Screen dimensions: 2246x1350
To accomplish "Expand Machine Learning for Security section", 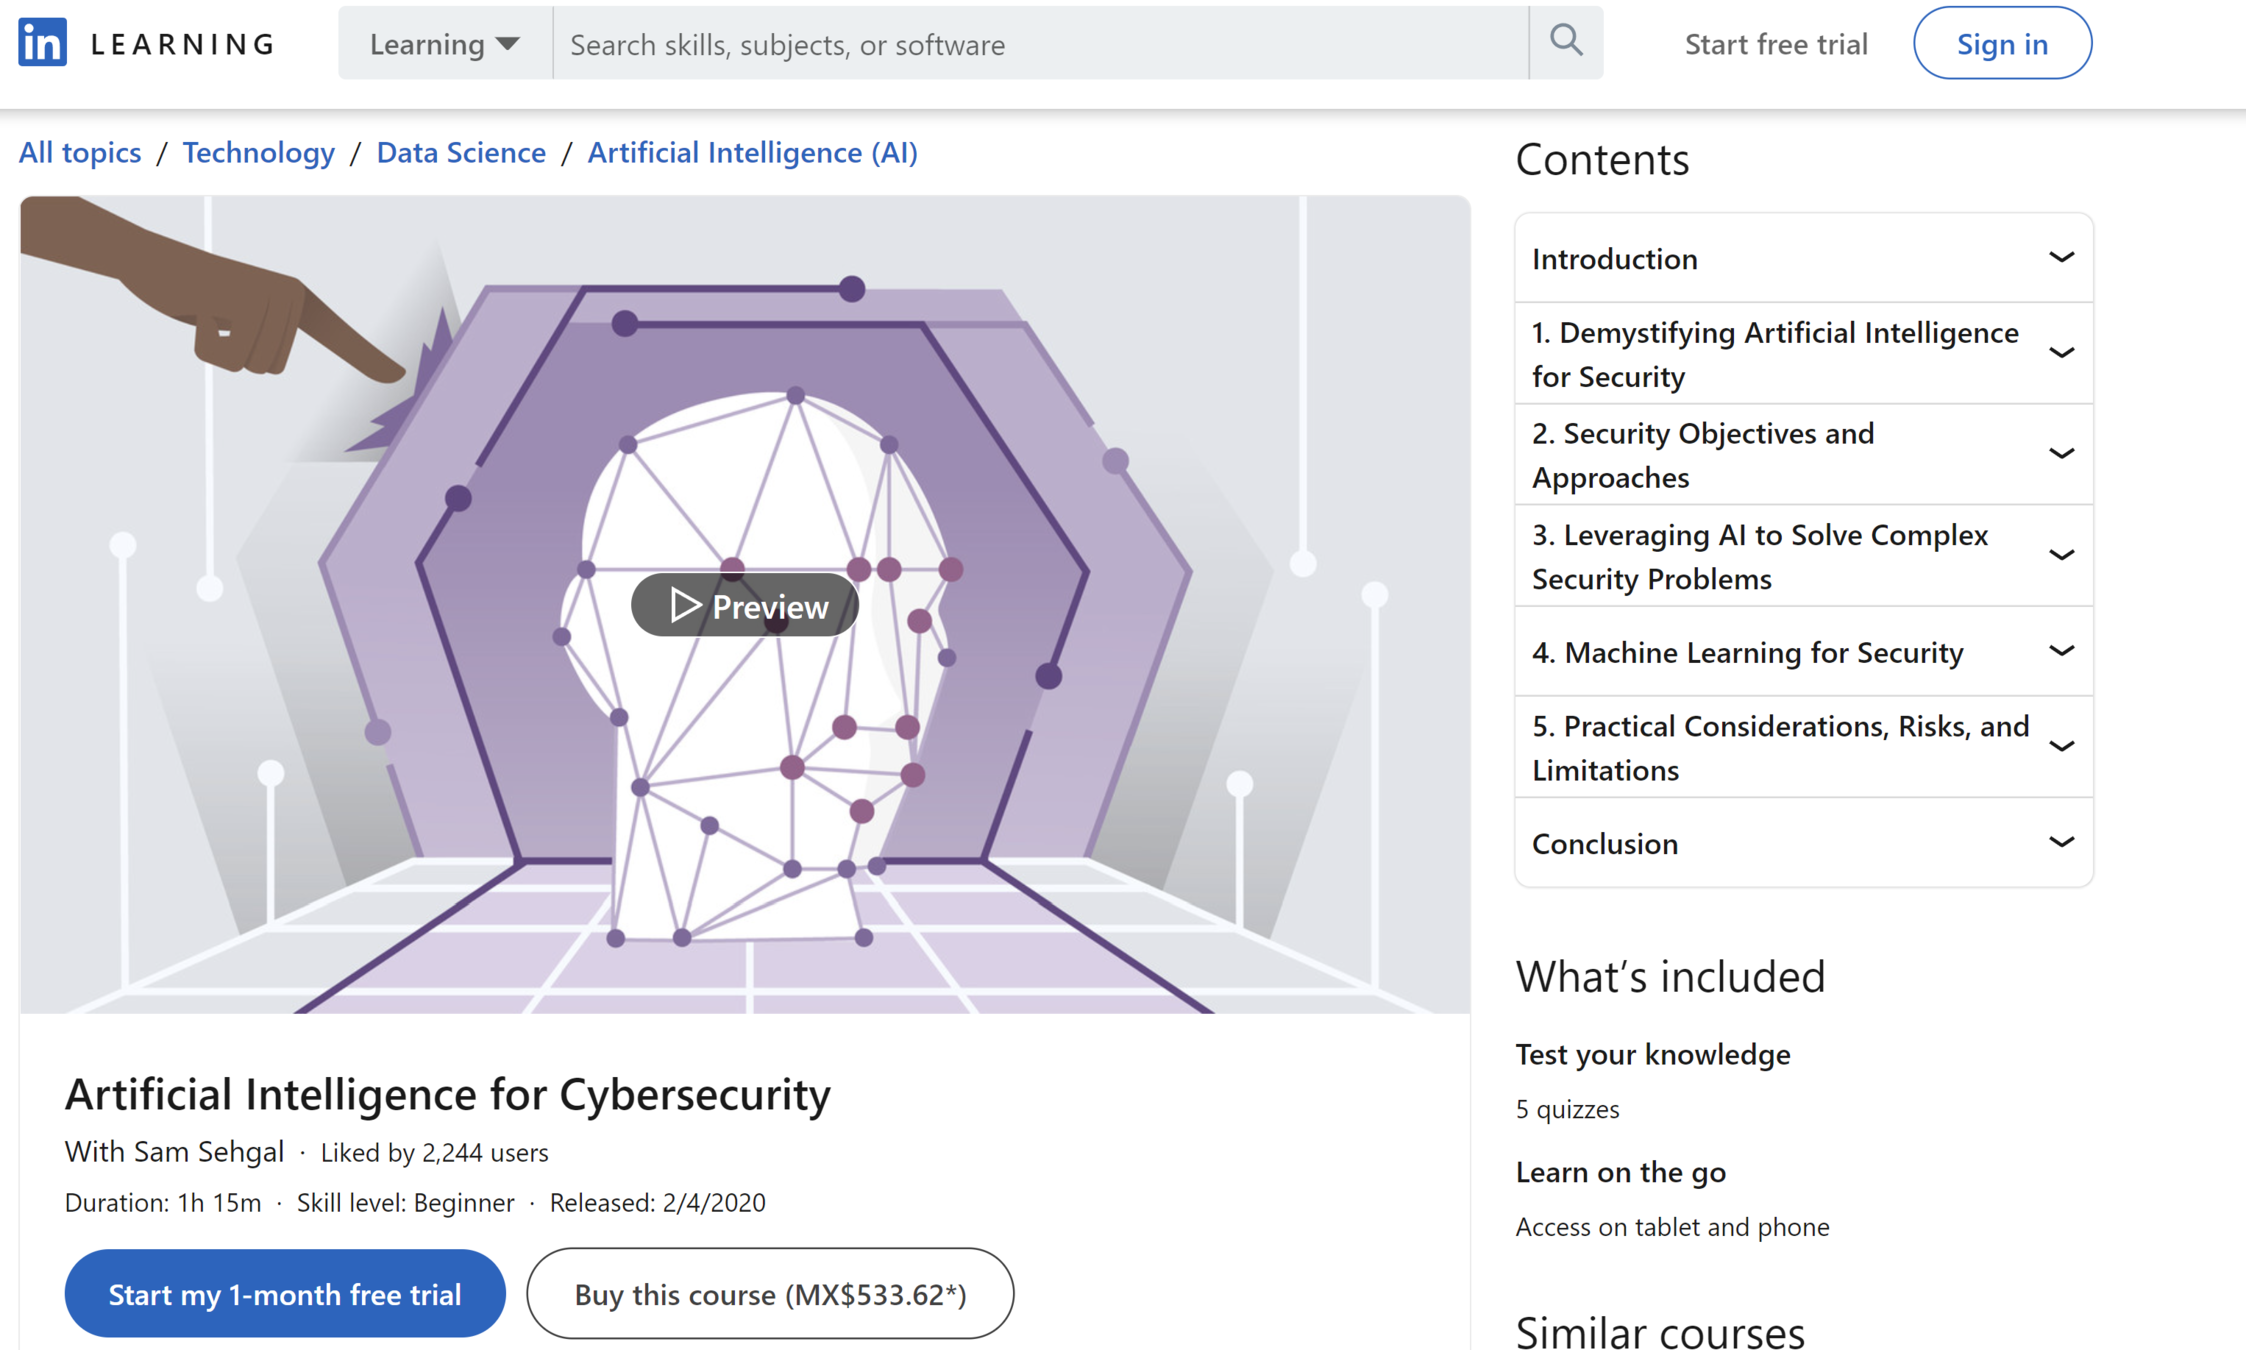I will click(x=2061, y=651).
